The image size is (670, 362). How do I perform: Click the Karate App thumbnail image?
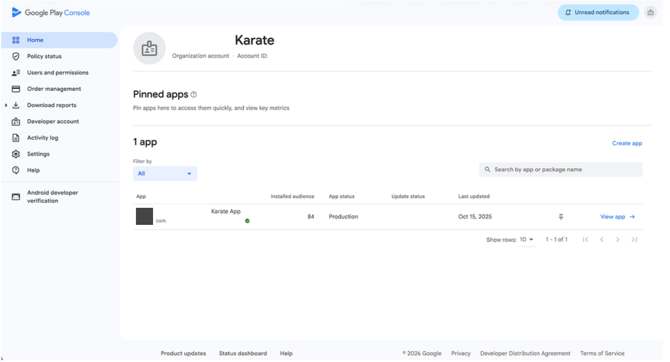[x=144, y=216]
